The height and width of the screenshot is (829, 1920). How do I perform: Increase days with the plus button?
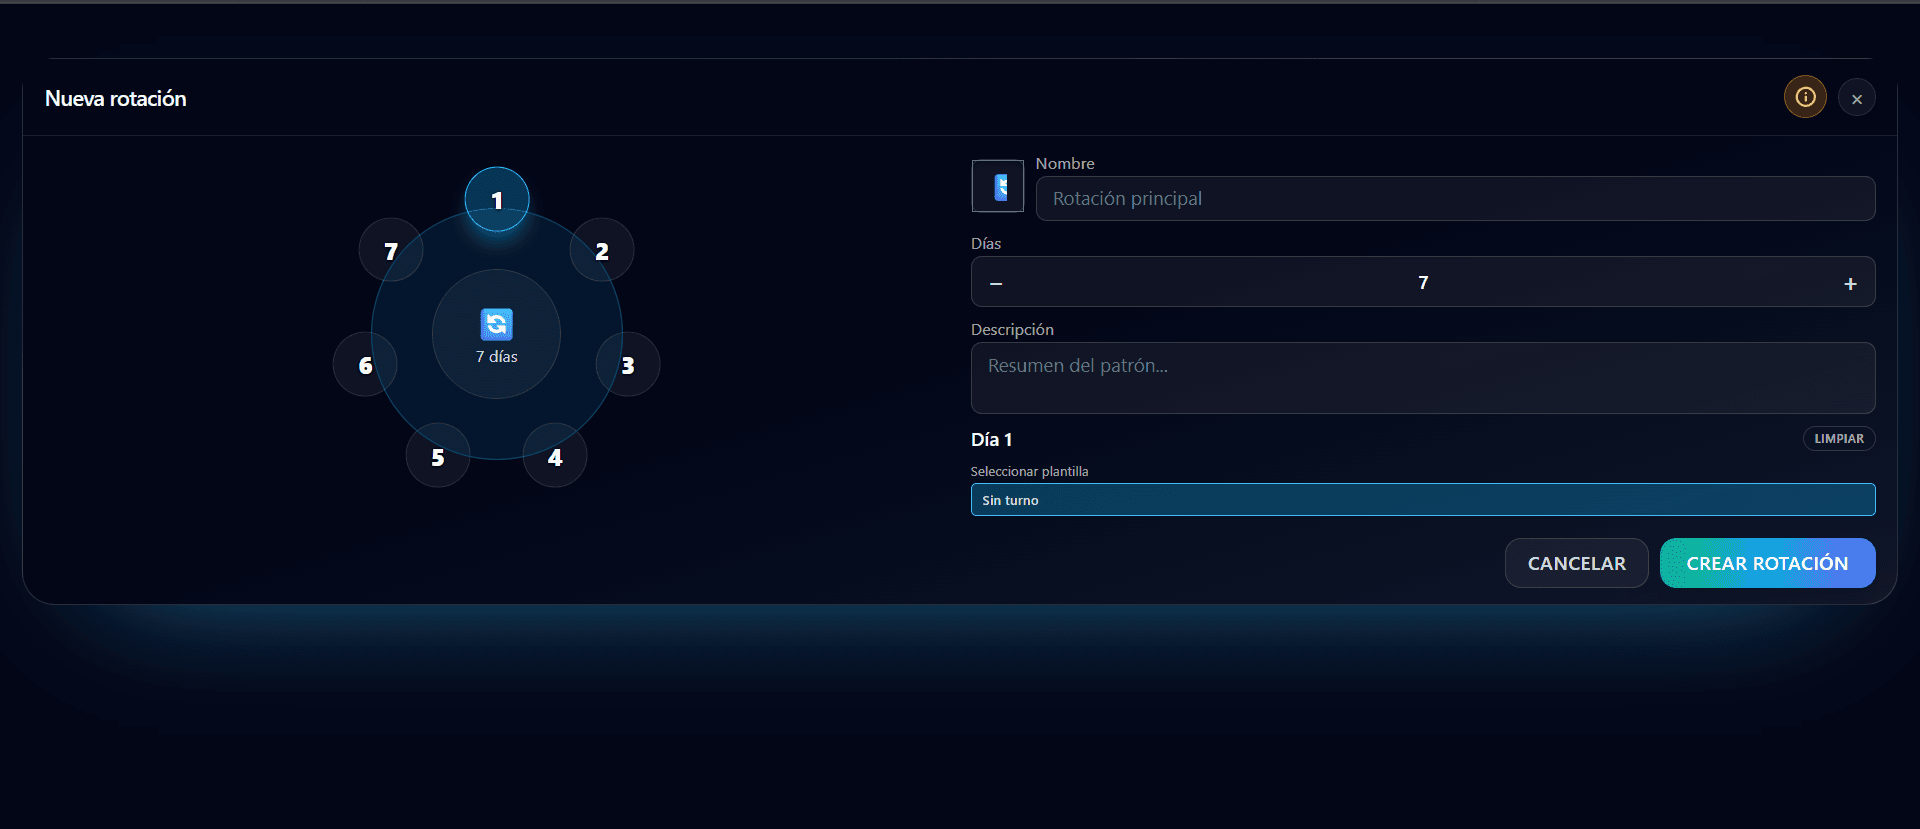(x=1850, y=283)
